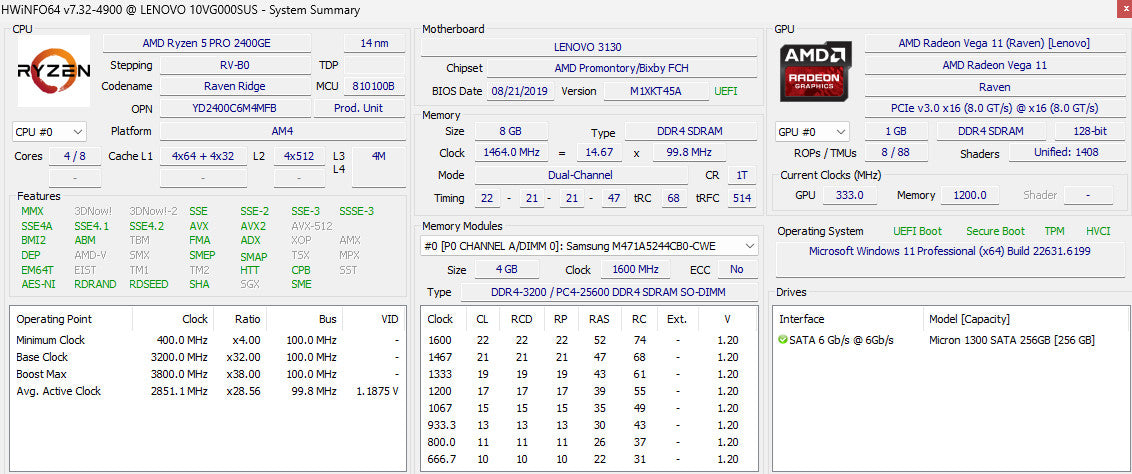Click the VID column header

[x=373, y=319]
